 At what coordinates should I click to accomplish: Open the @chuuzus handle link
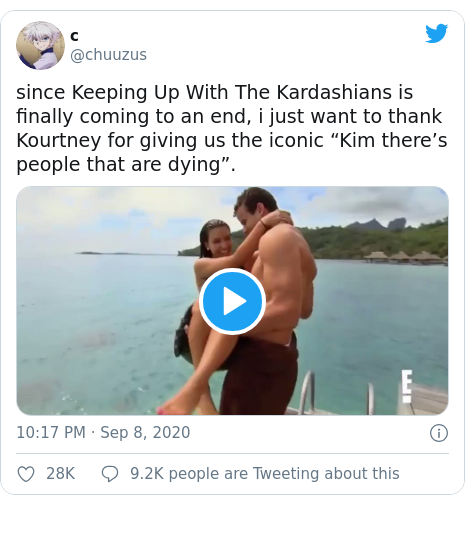108,55
